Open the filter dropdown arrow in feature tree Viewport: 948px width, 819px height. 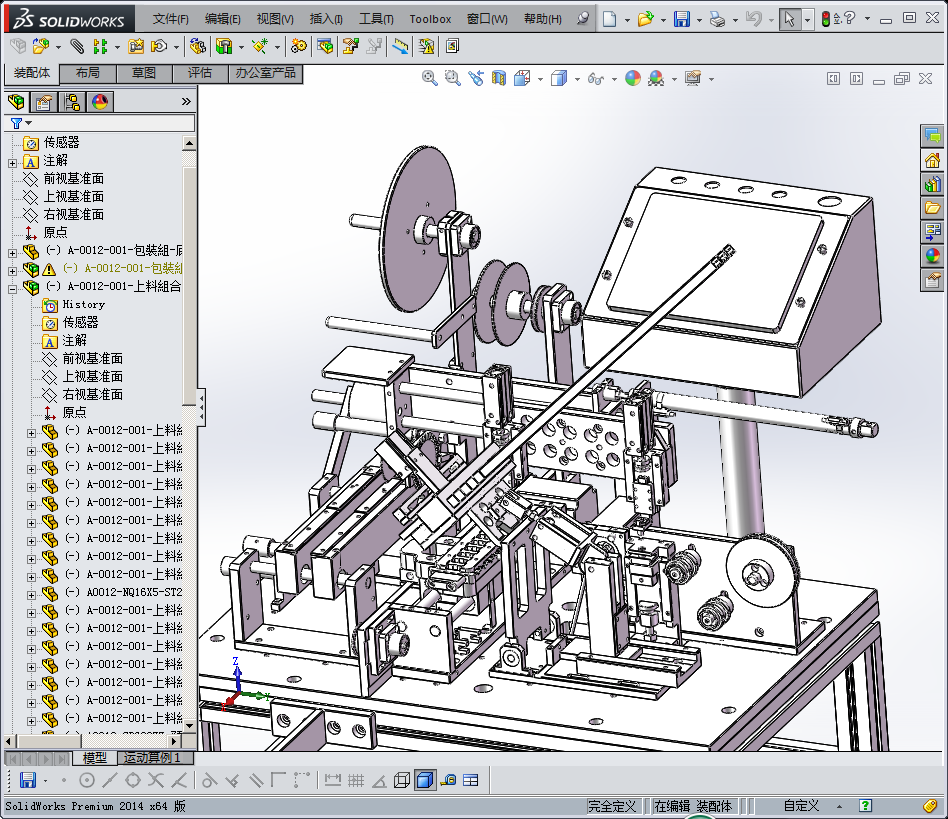pyautogui.click(x=29, y=123)
